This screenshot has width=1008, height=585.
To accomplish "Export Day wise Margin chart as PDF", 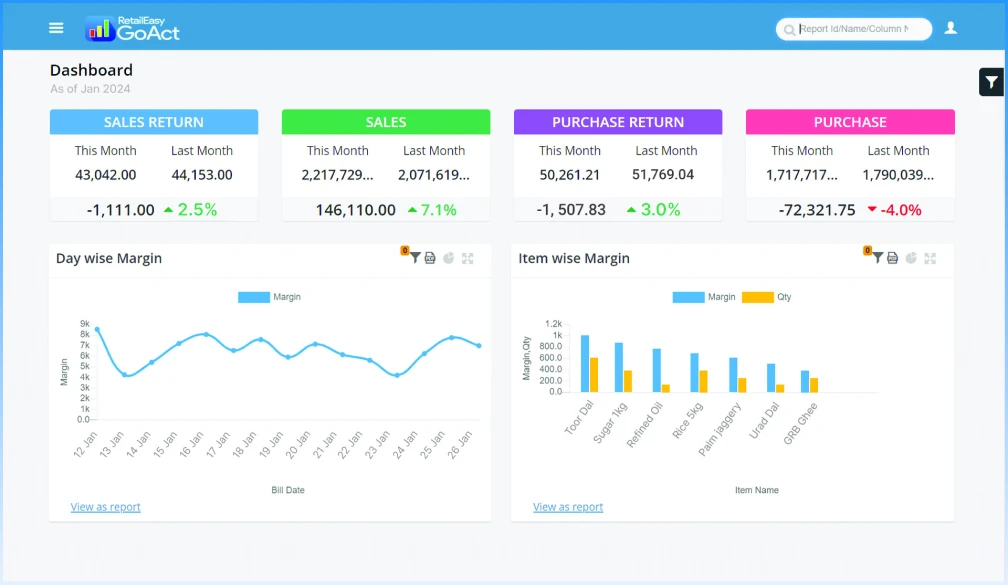I will coord(430,258).
